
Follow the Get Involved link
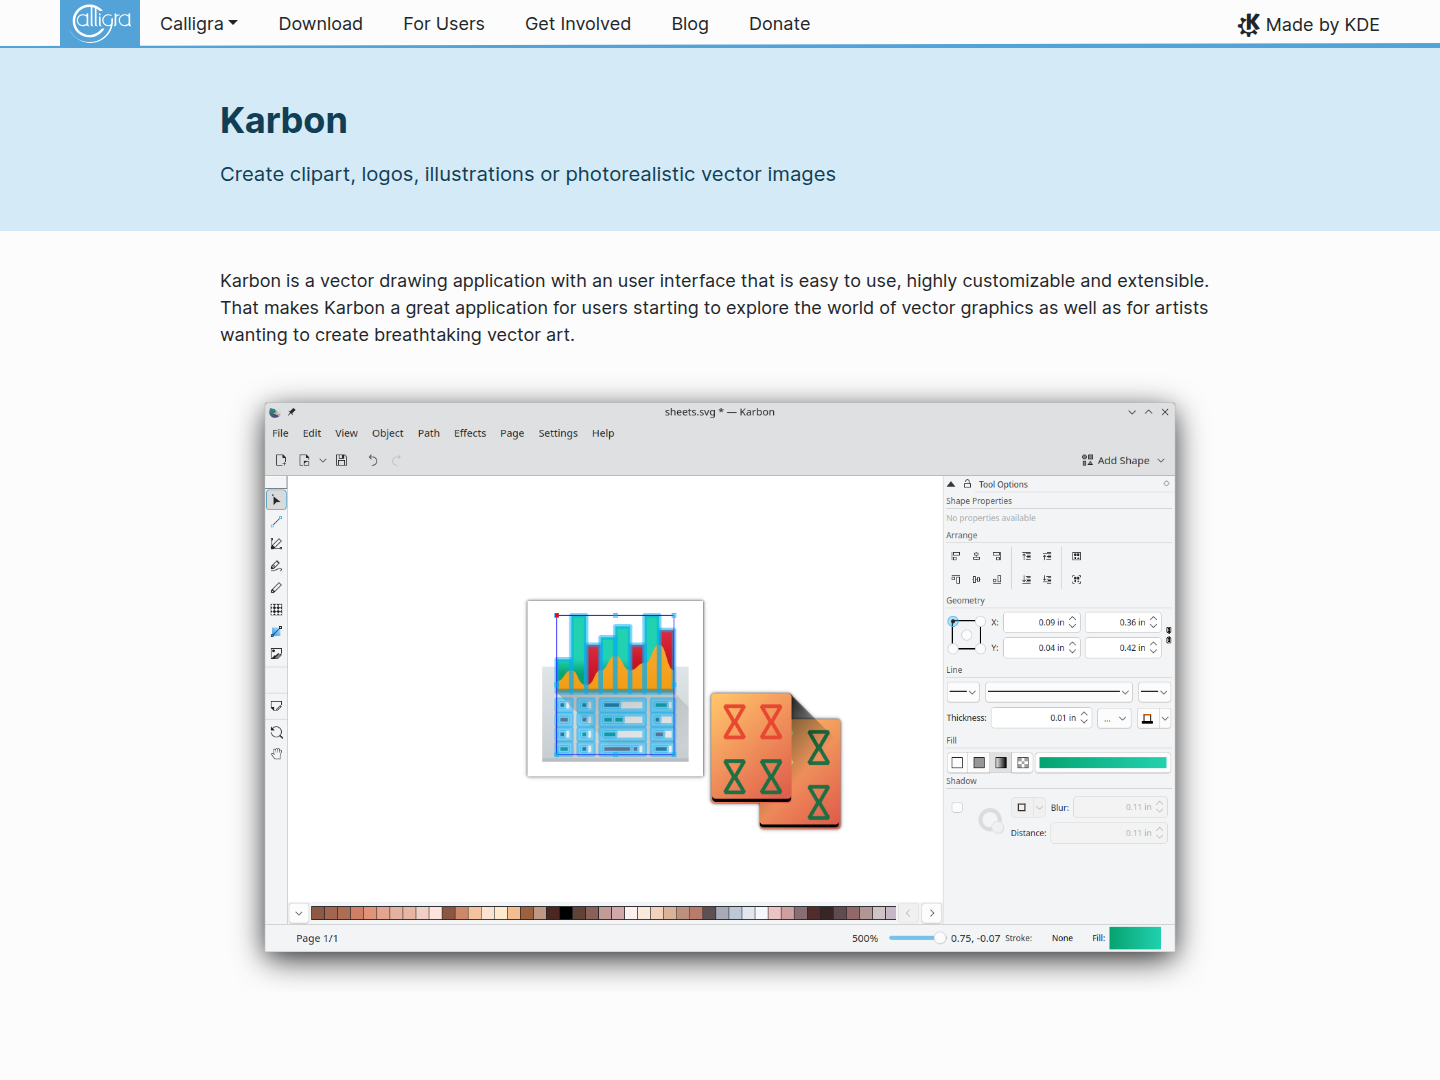pyautogui.click(x=578, y=24)
